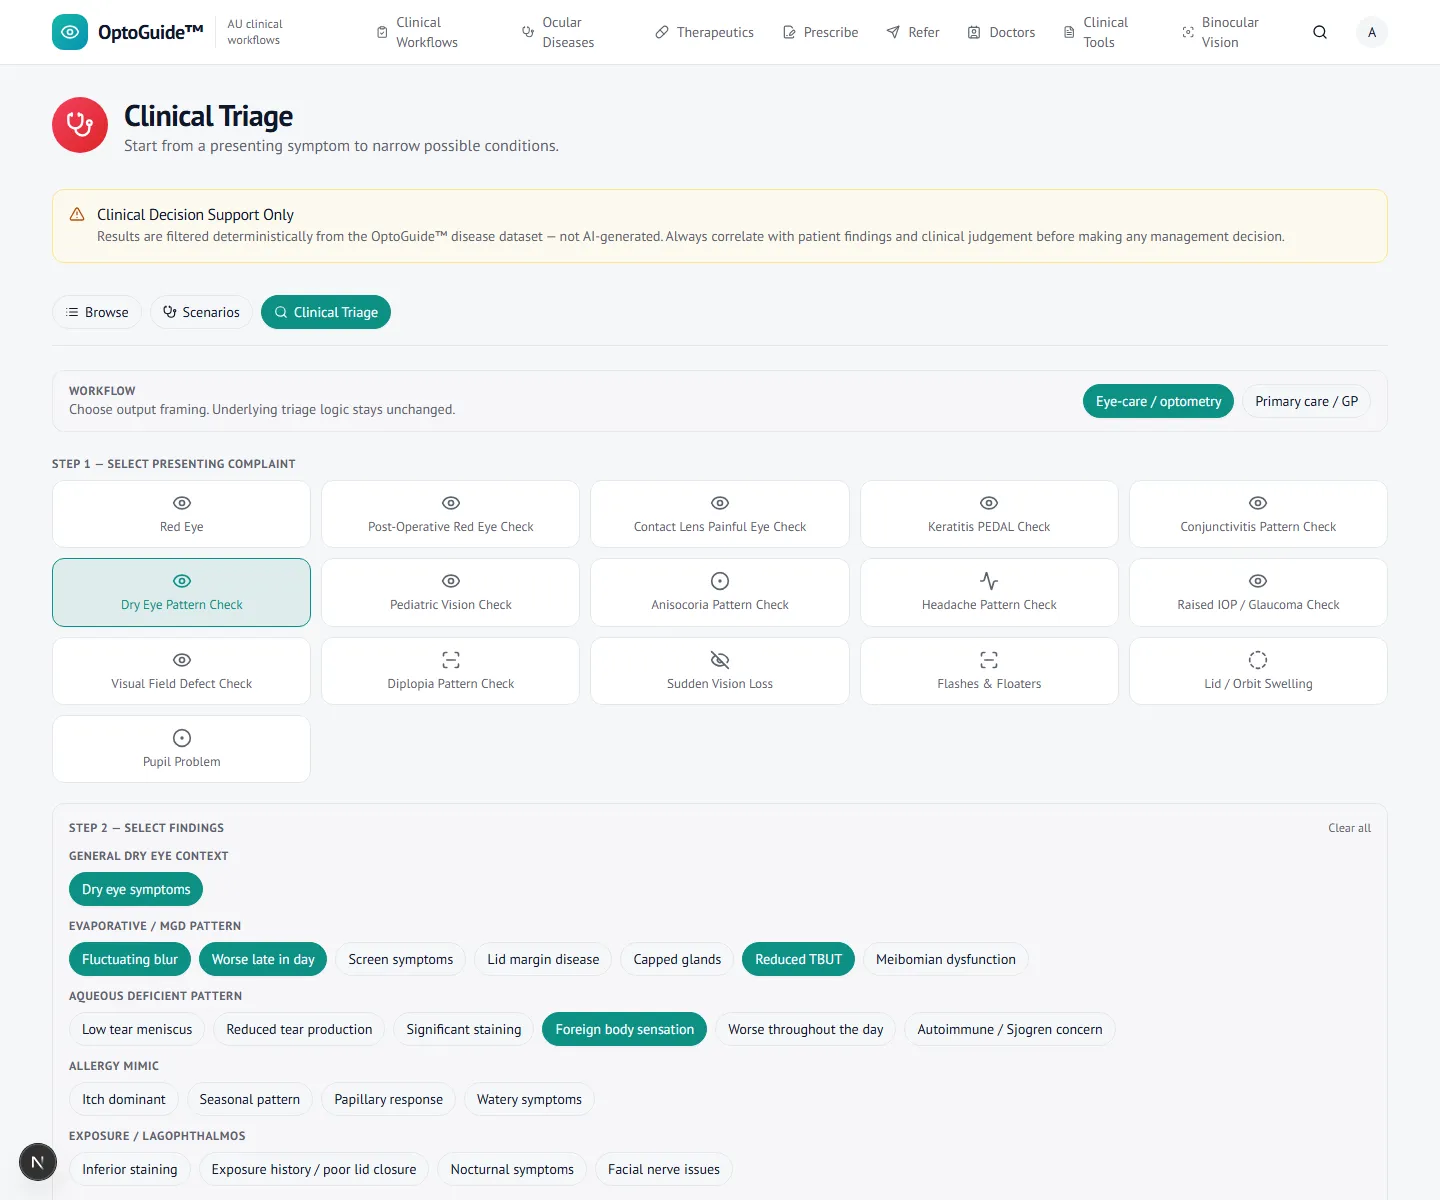
Task: Click the eye icon on Visual Field Defect Check
Action: coord(182,660)
